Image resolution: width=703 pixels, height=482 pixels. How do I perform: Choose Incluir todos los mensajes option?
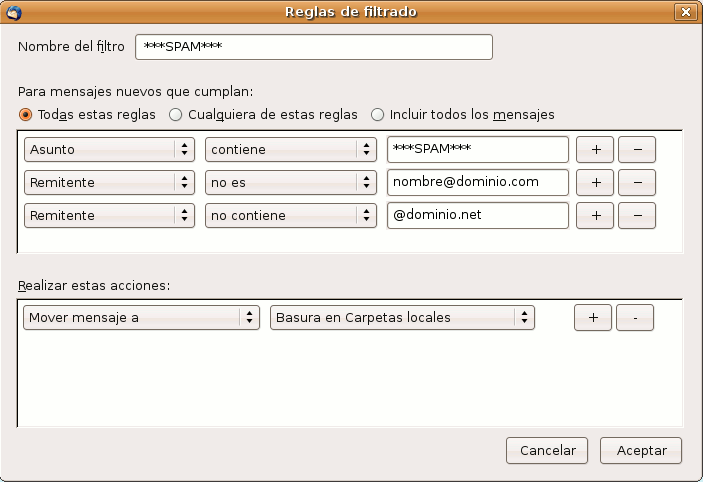click(x=378, y=115)
